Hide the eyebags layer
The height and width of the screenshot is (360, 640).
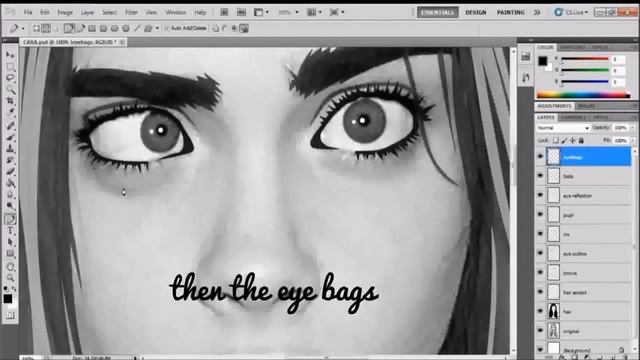(540, 157)
